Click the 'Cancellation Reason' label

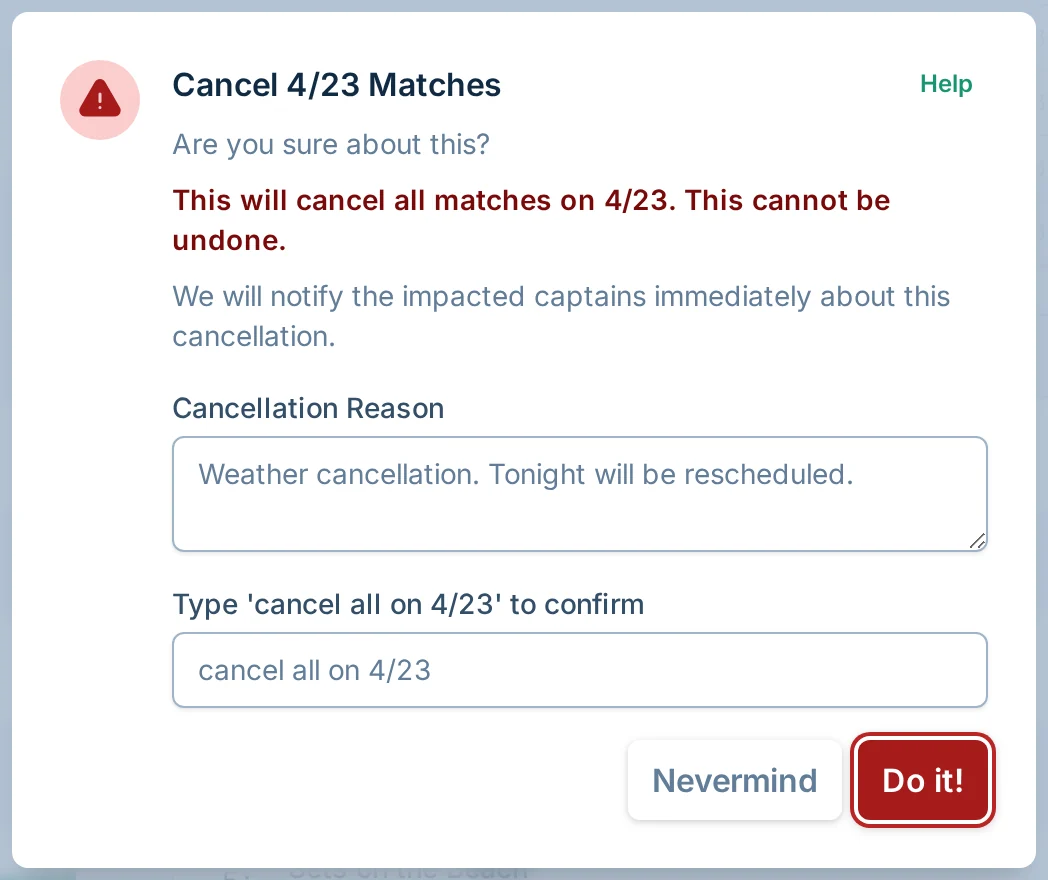pyautogui.click(x=308, y=408)
